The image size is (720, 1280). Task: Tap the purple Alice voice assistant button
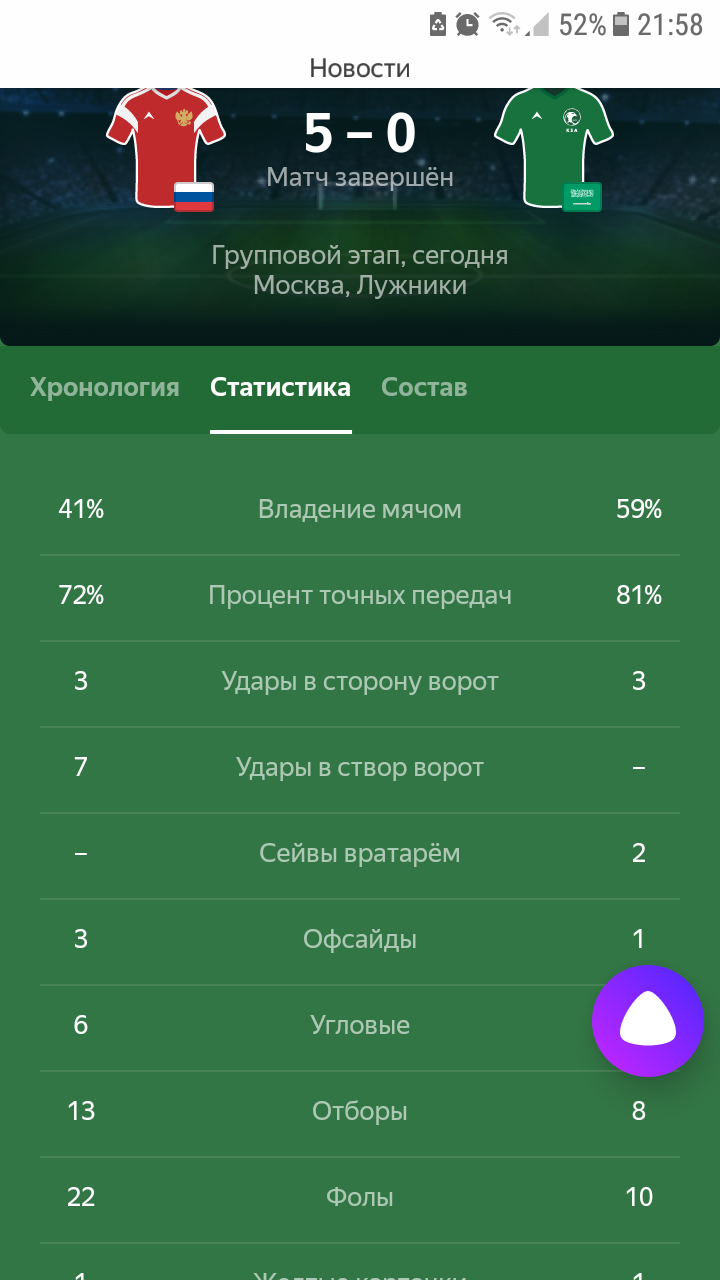click(648, 1021)
